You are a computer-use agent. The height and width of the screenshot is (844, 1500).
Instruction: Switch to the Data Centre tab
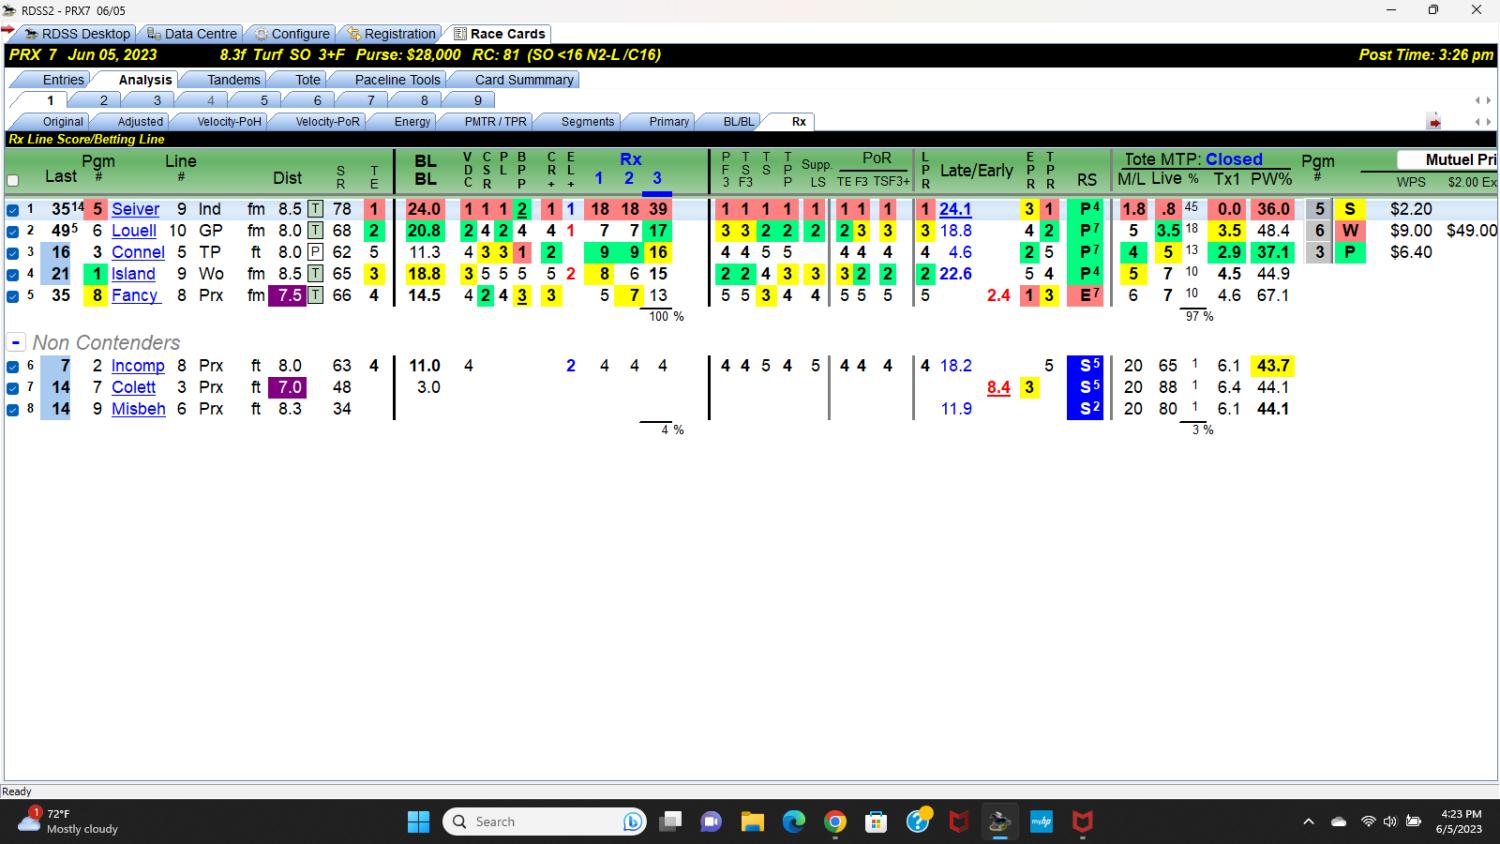tap(191, 33)
